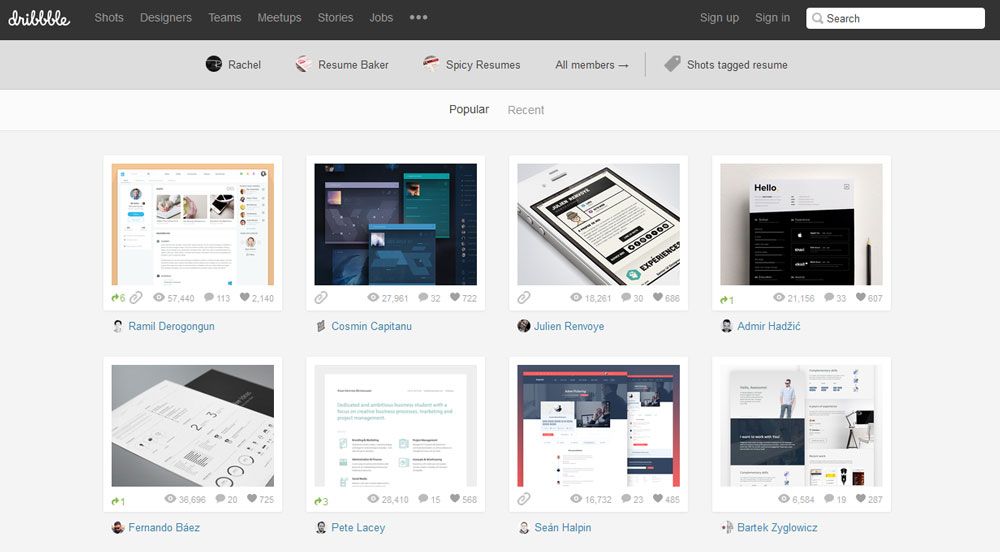Open Ramil Derogongun's shot thumbnail
The image size is (1000, 552).
(x=193, y=224)
